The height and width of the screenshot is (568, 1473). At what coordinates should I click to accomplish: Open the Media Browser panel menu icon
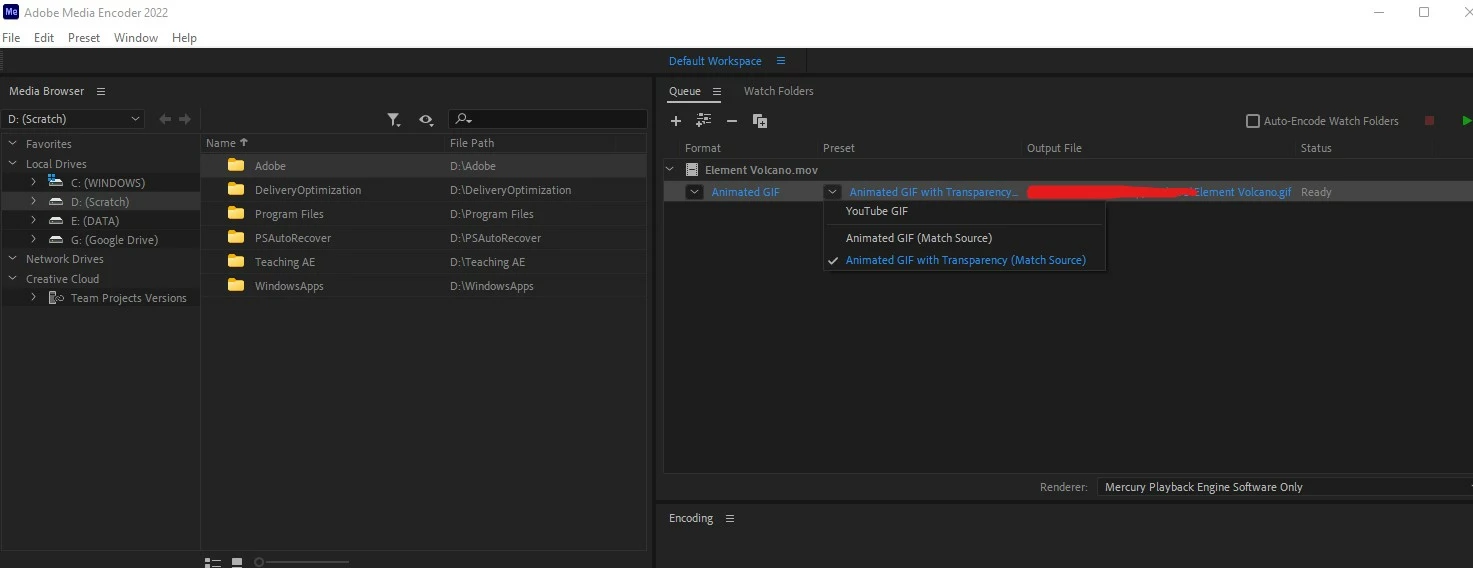coord(101,91)
